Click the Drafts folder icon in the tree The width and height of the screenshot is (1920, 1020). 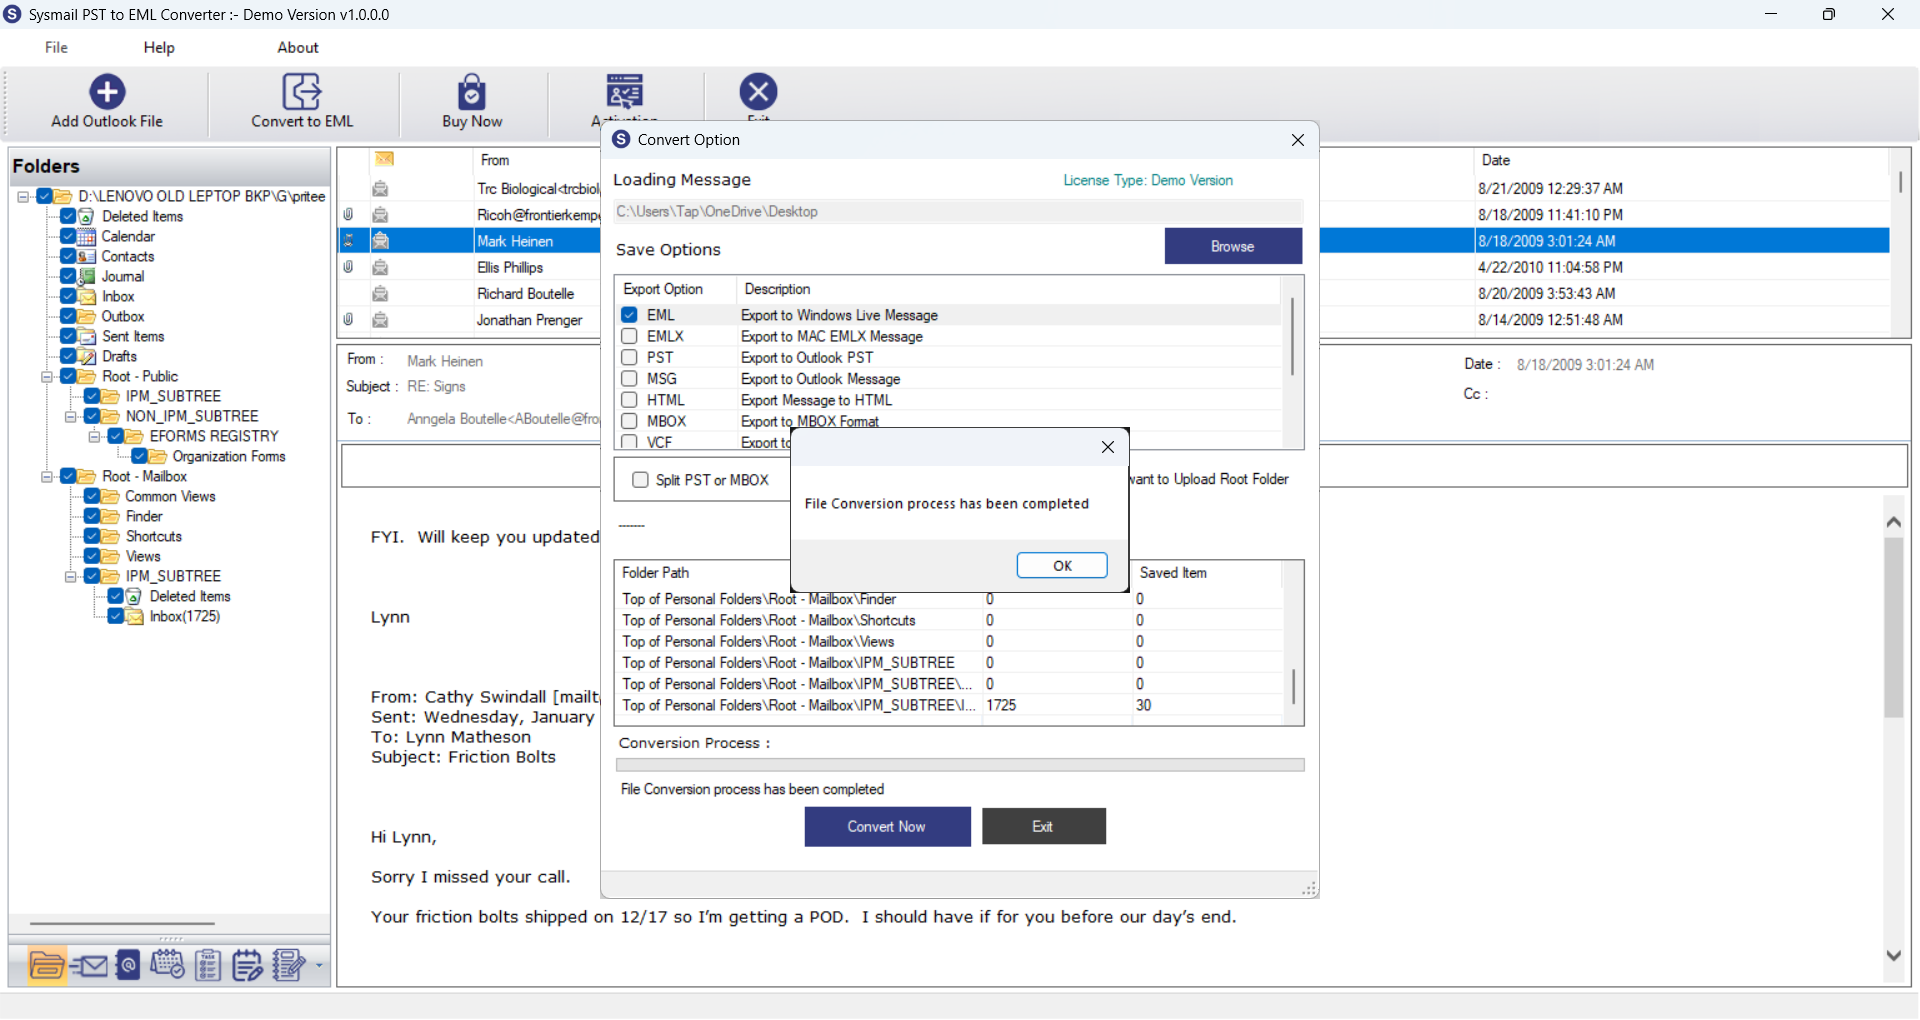pyautogui.click(x=87, y=356)
